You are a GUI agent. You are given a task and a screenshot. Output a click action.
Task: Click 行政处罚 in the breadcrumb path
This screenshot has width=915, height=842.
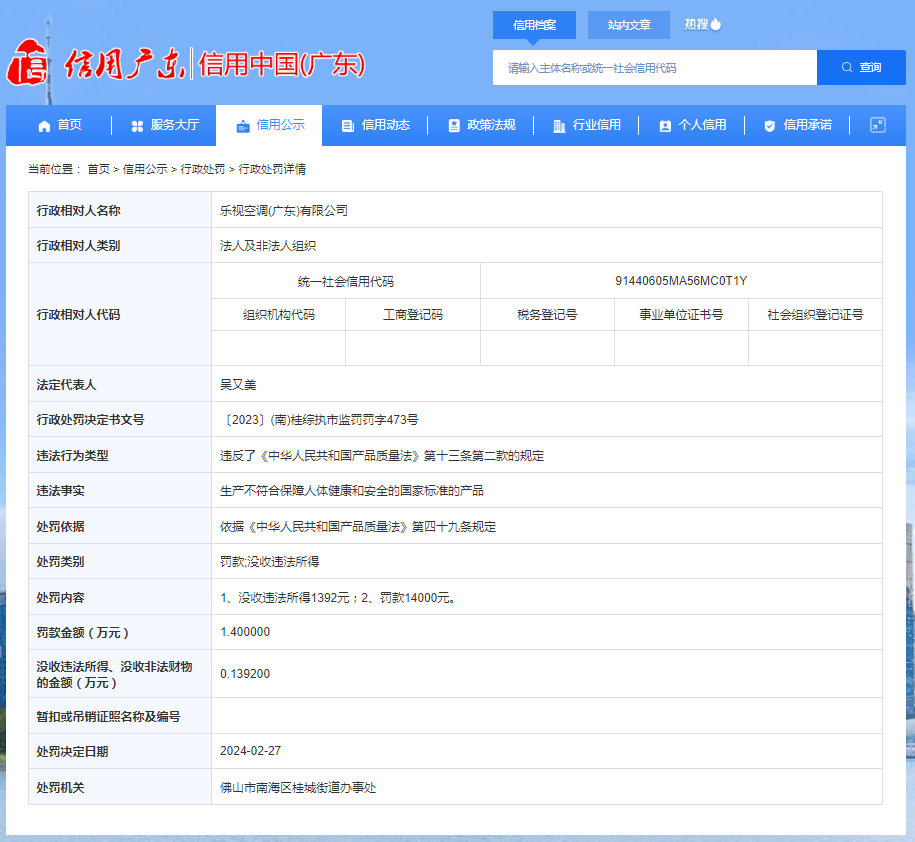point(202,169)
